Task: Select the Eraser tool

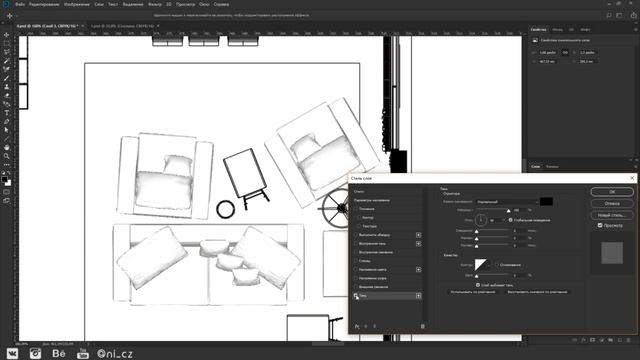Action: tap(7, 96)
